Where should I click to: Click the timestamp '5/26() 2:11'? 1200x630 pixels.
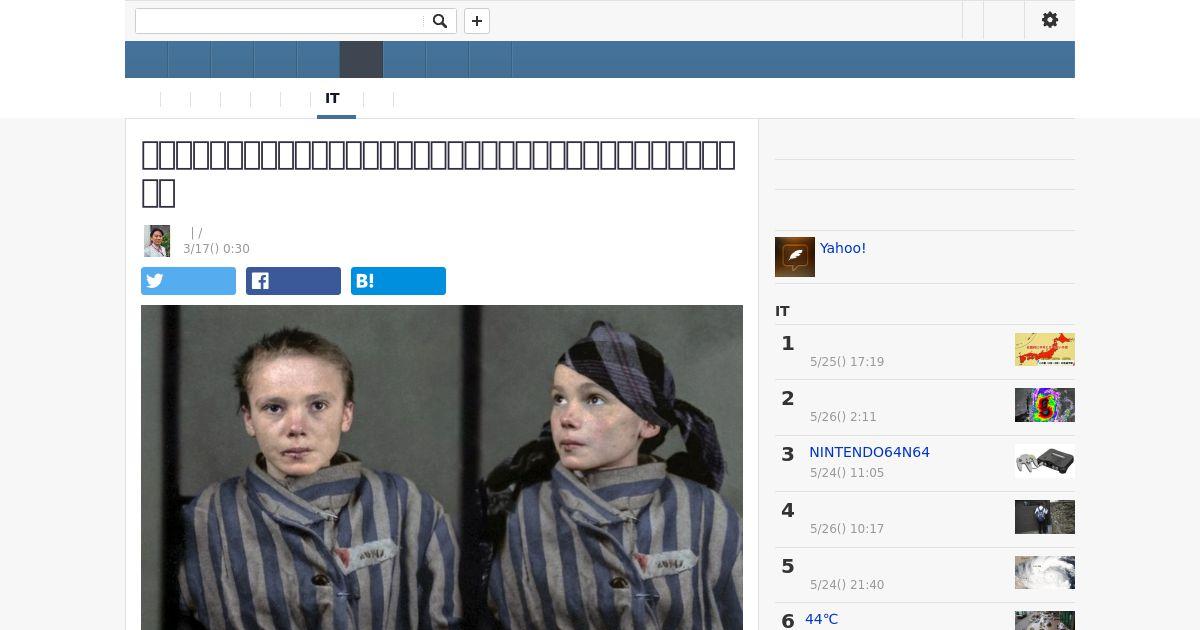tap(843, 417)
